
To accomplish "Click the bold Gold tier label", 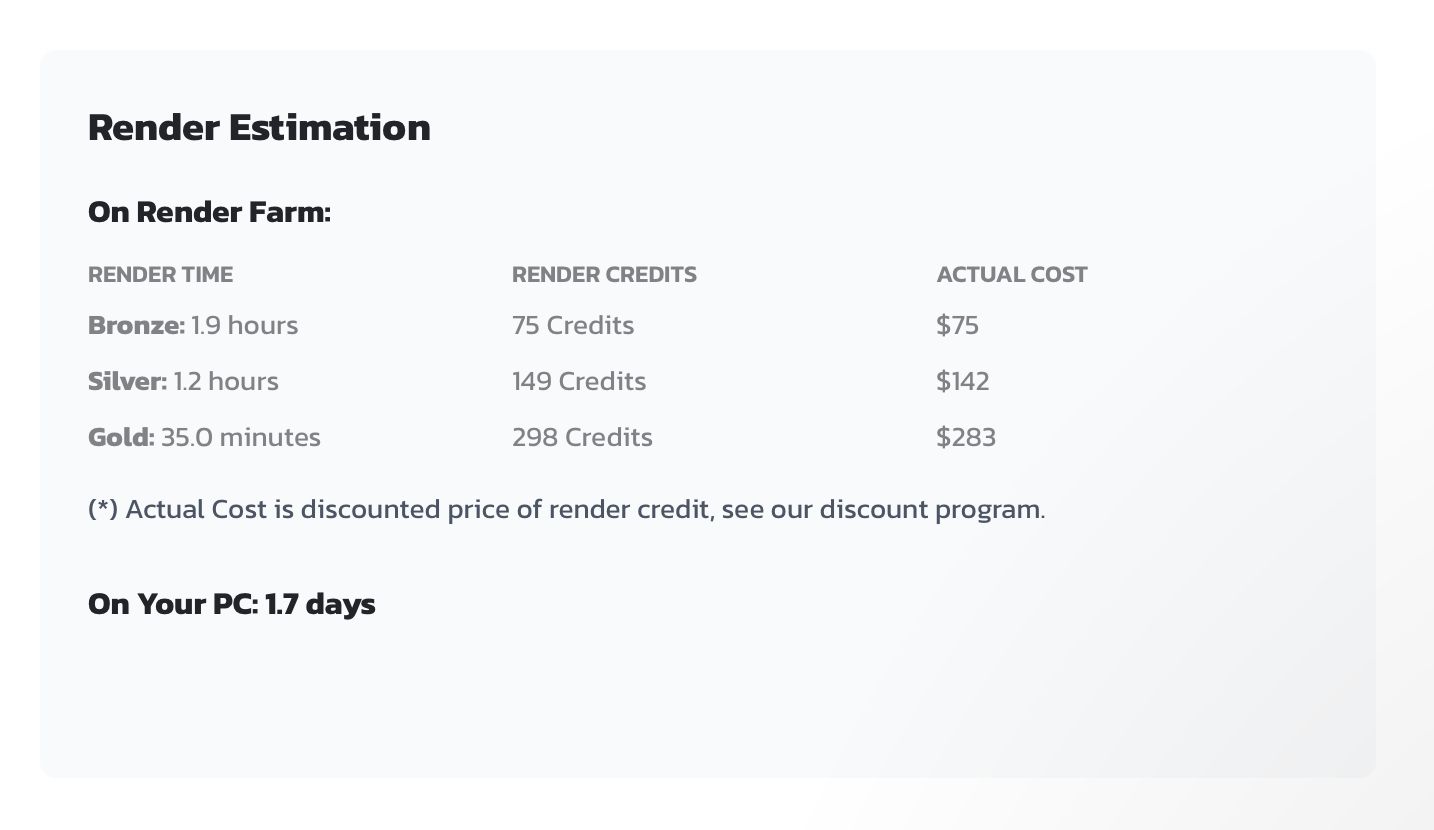I will coord(121,438).
